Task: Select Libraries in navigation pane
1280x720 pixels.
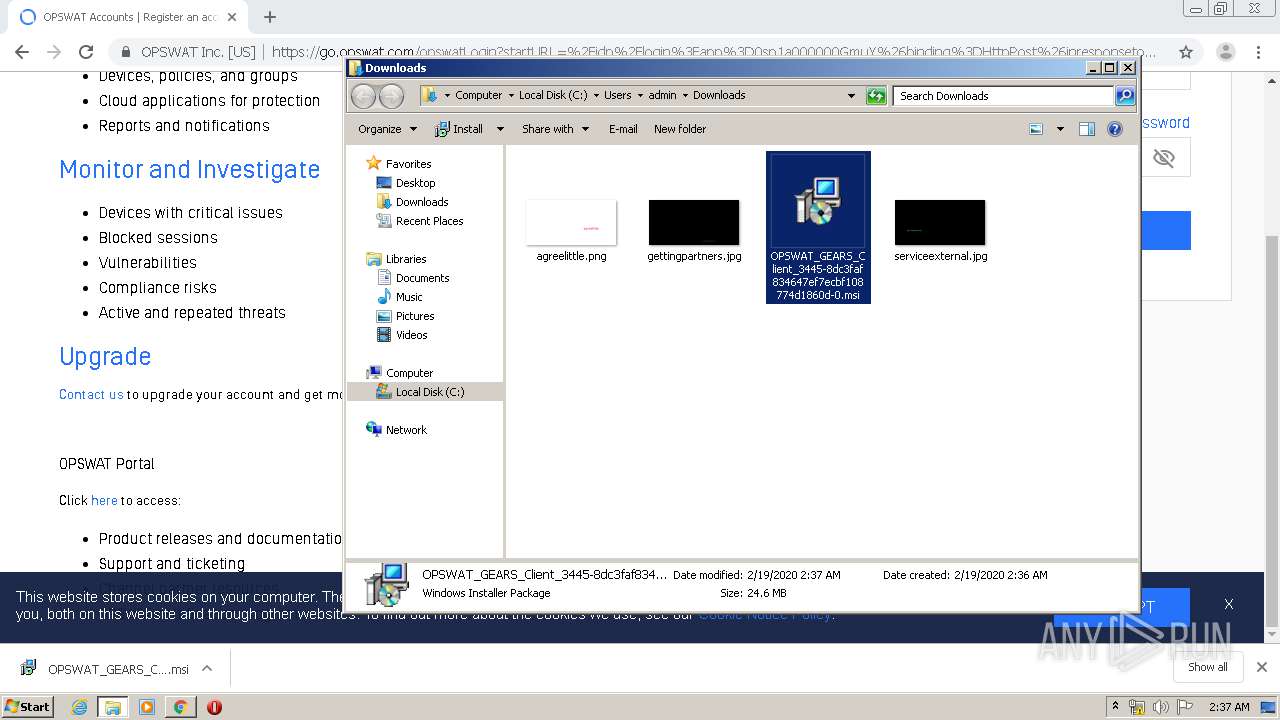Action: (x=397, y=259)
